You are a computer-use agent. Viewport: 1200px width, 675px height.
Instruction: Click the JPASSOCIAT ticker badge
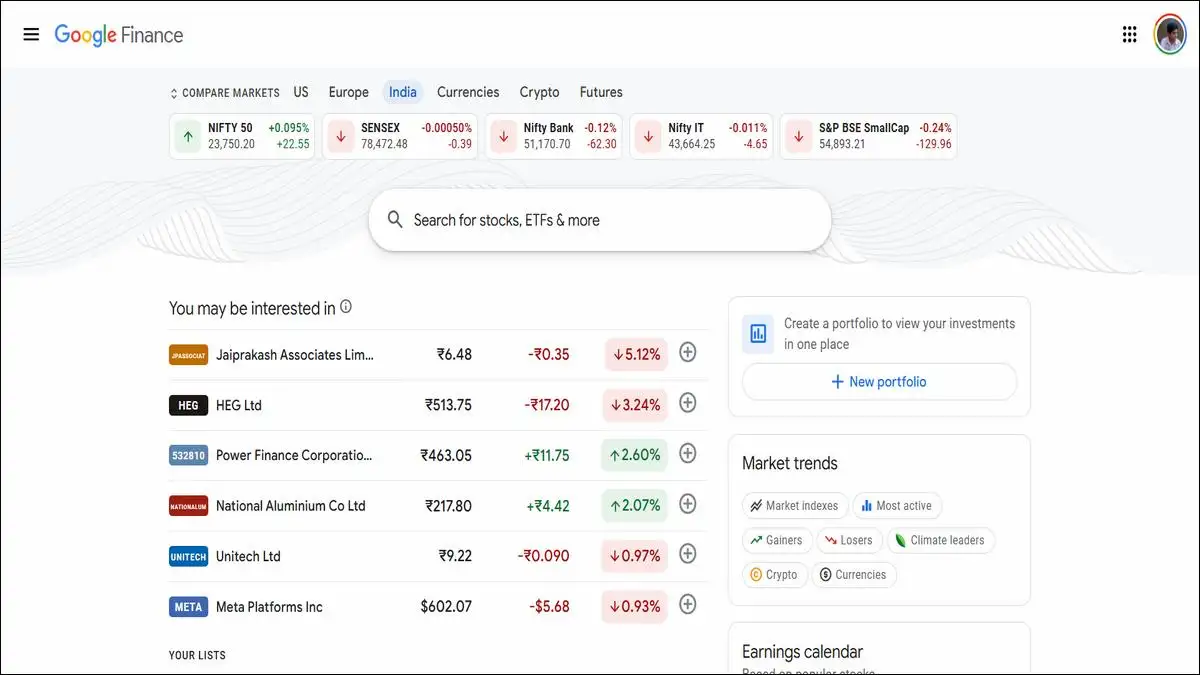click(x=188, y=355)
